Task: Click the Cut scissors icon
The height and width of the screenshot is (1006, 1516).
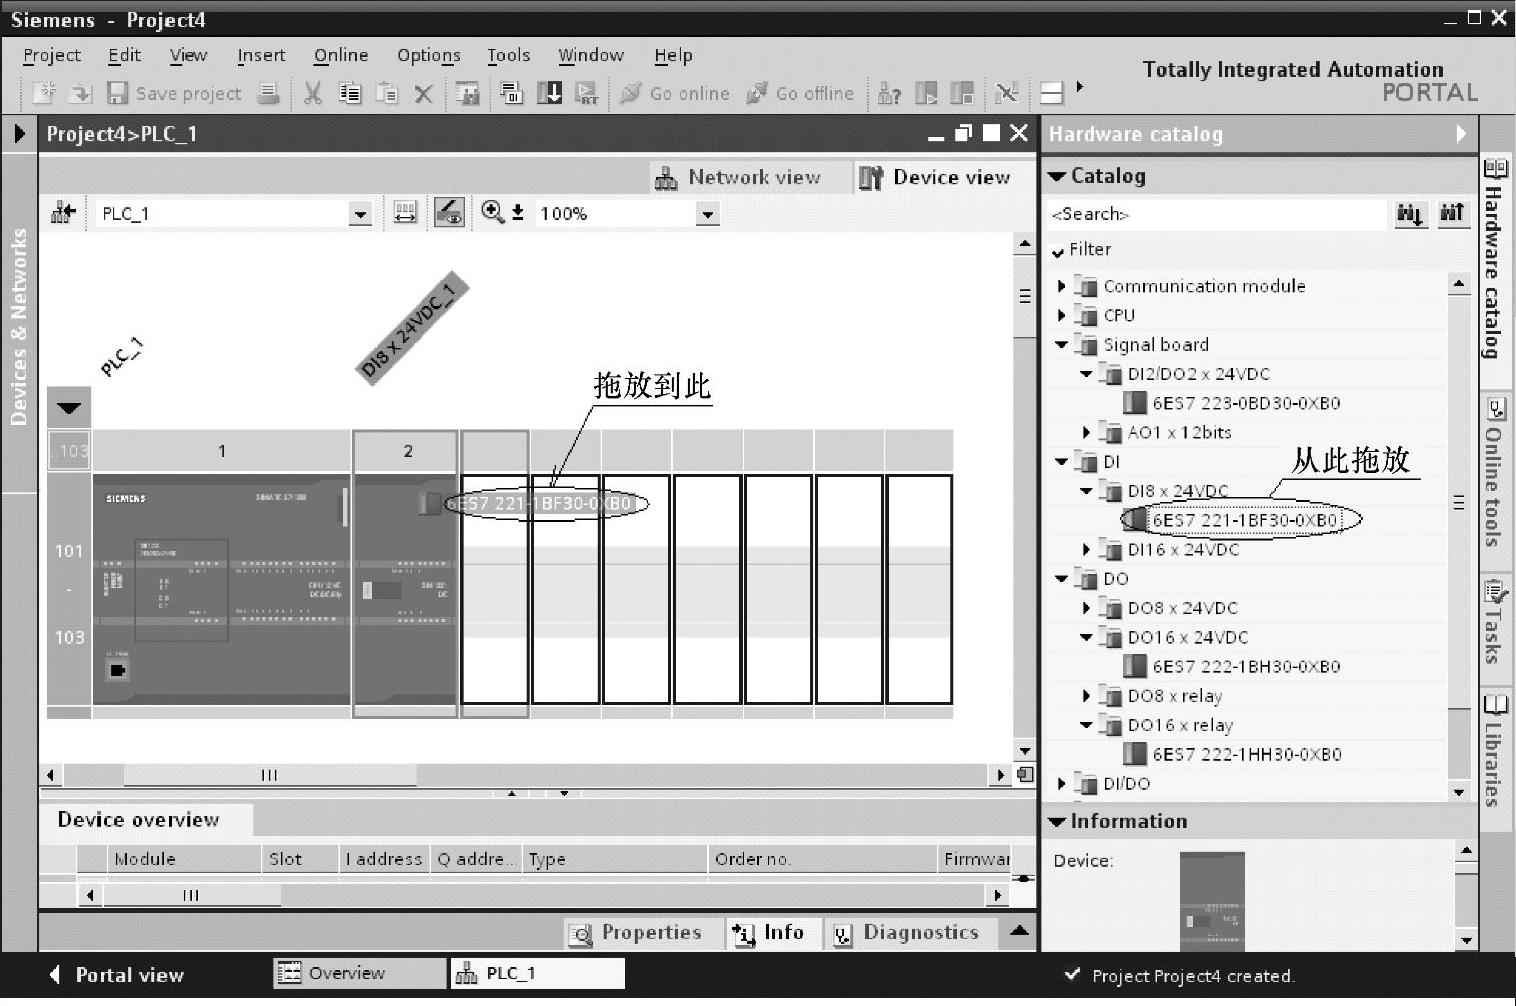Action: [313, 93]
